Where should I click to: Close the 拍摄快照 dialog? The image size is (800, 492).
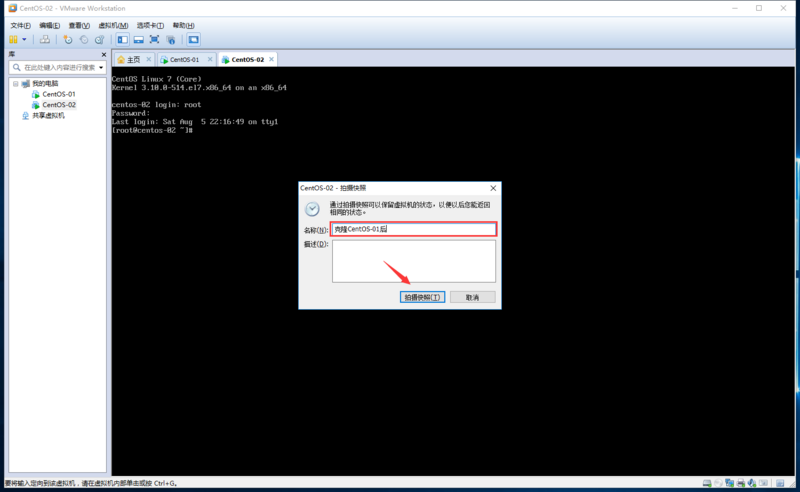pos(493,188)
